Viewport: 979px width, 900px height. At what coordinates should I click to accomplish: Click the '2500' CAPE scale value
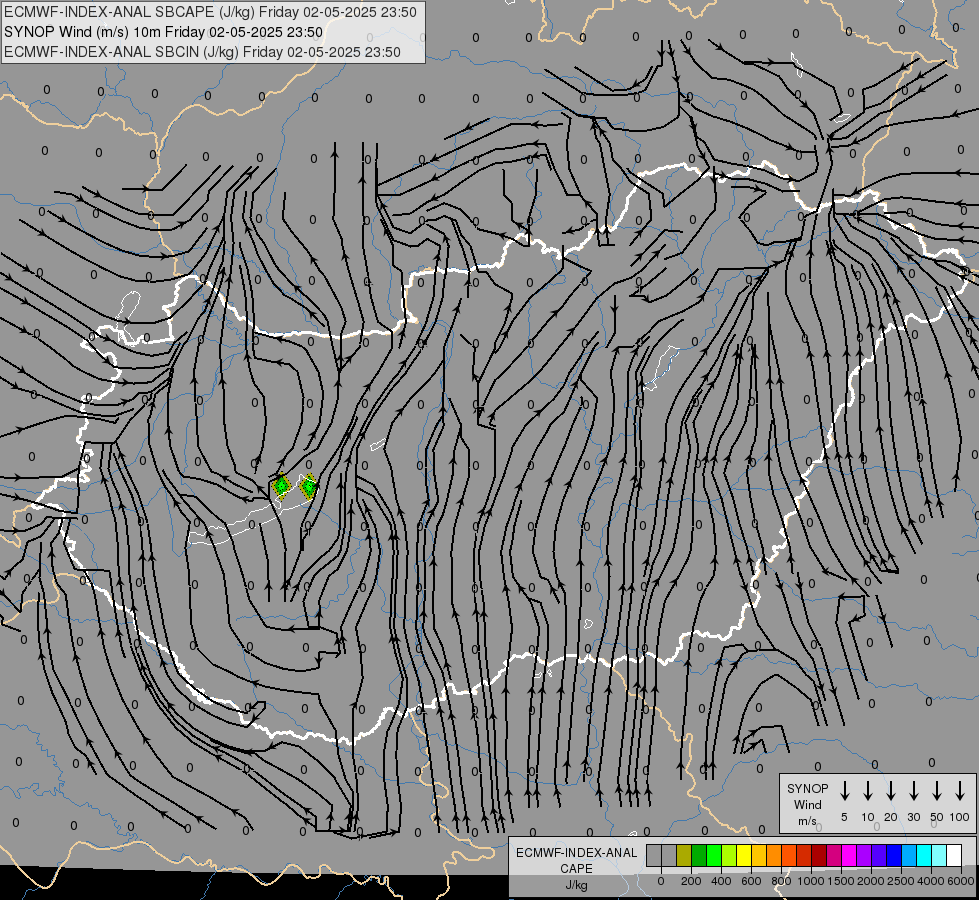point(901,881)
